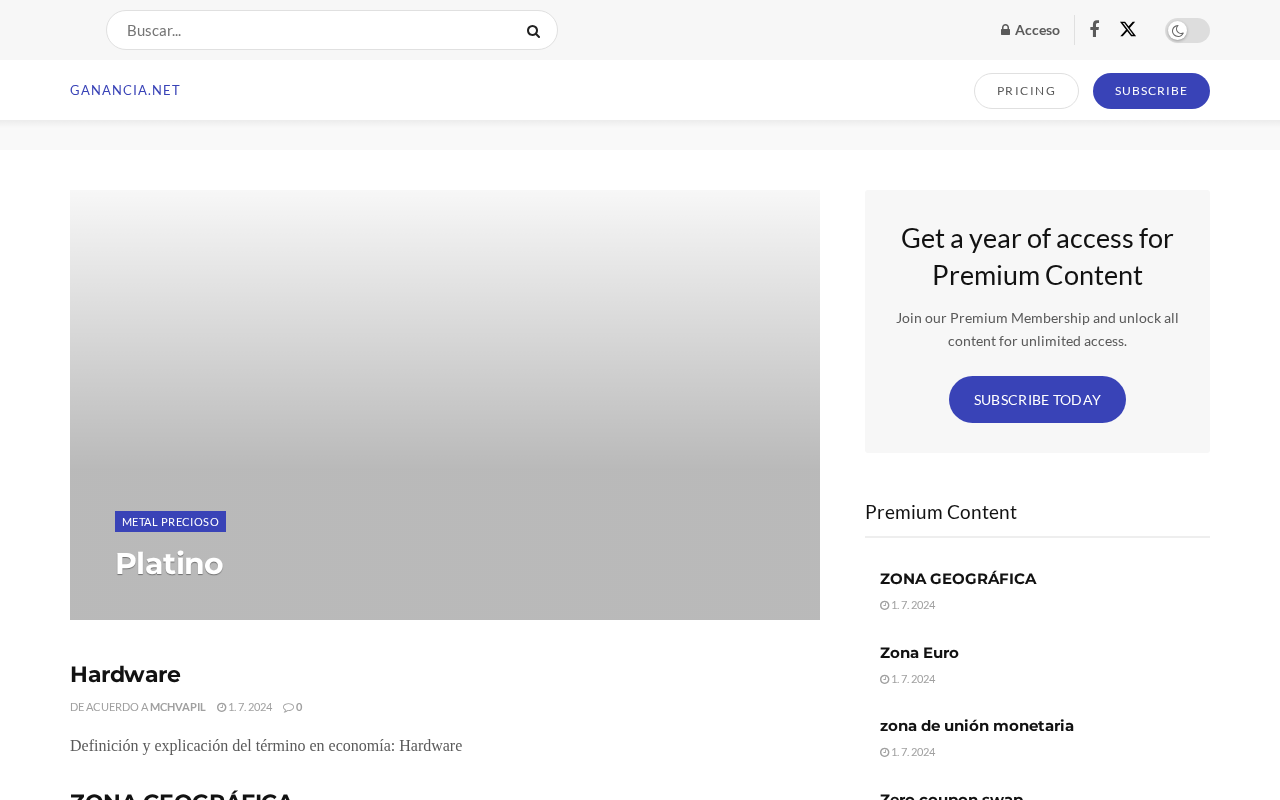Toggle dark mode switch
Viewport: 1280px width, 800px height.
click(x=1187, y=30)
